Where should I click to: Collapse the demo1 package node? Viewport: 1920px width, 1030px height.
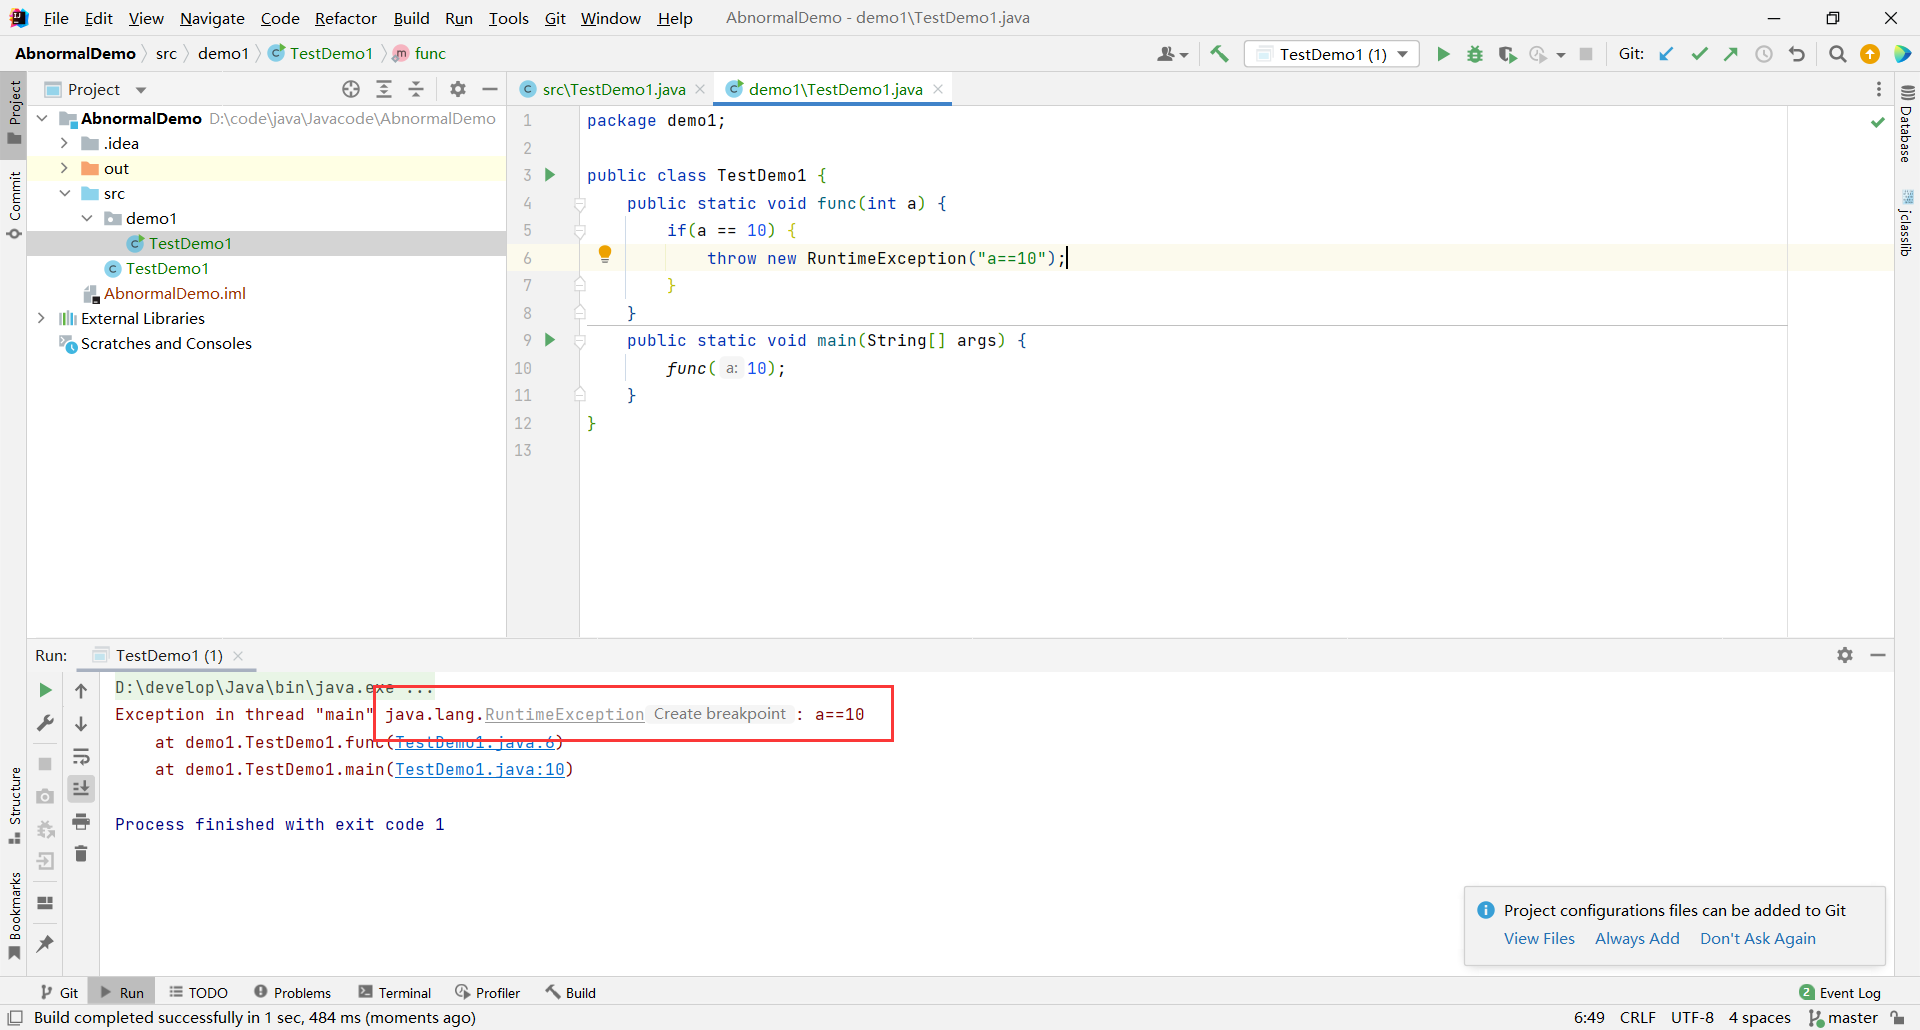(87, 218)
